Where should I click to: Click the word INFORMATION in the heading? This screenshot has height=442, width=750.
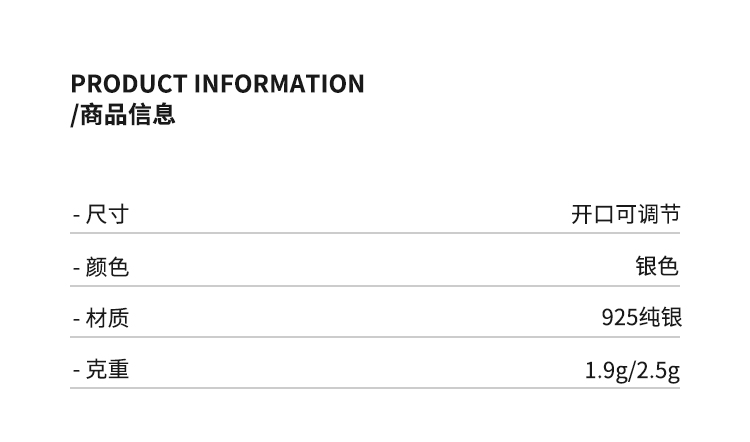click(279, 84)
